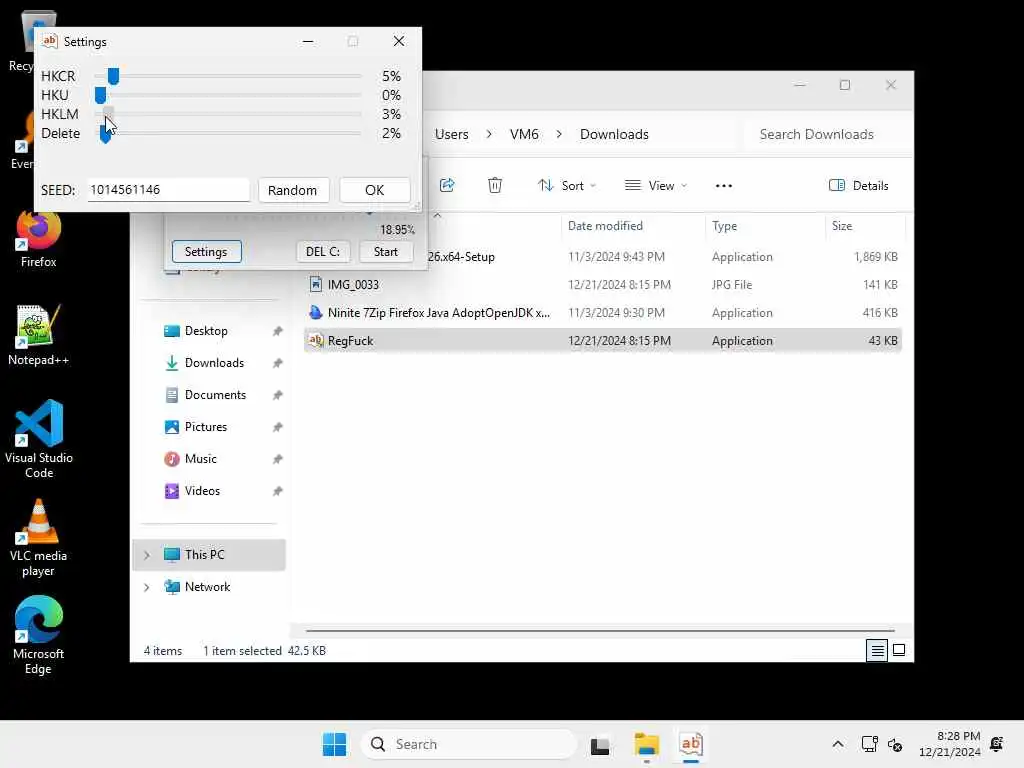Click the IMG_0033 JPG file icon
Viewport: 1024px width, 768px height.
(x=316, y=285)
